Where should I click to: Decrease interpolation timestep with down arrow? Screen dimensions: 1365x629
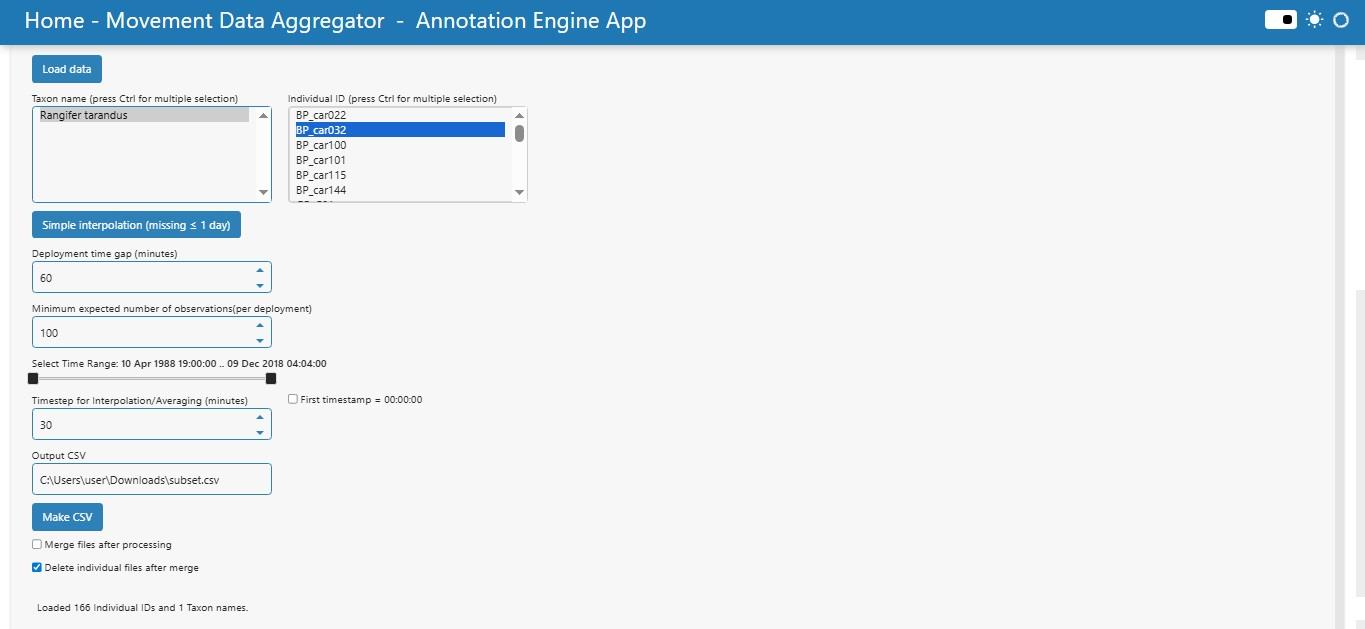tap(260, 432)
